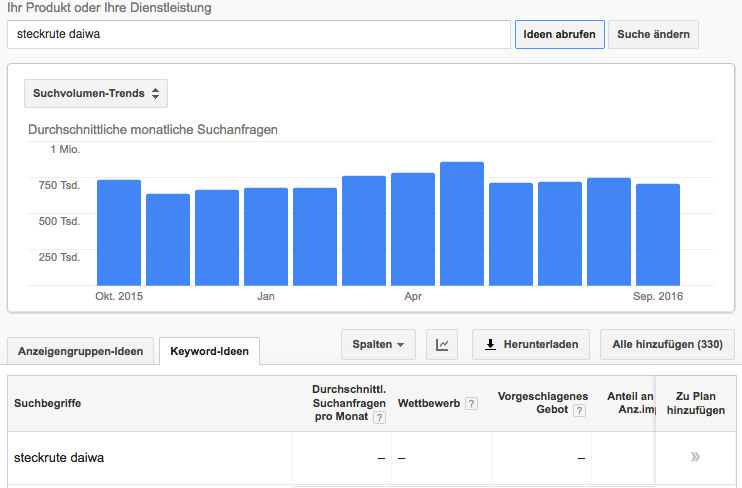Viewport: 742px width, 488px height.
Task: Click the last bar above Sep. 2016
Action: pos(658,234)
